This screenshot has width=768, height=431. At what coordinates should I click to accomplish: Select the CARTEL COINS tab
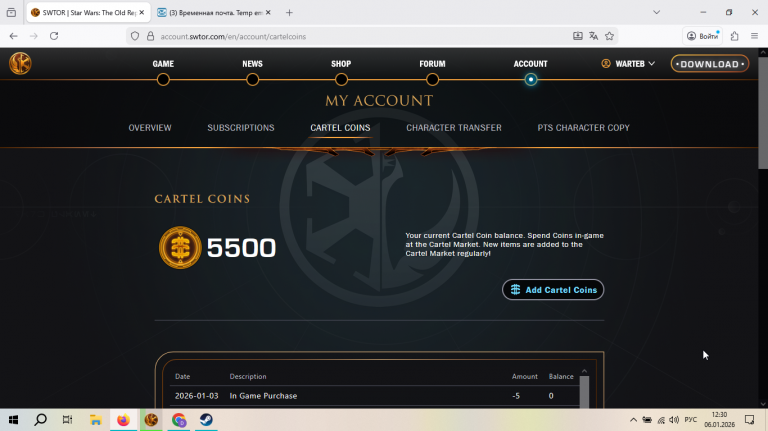(340, 128)
